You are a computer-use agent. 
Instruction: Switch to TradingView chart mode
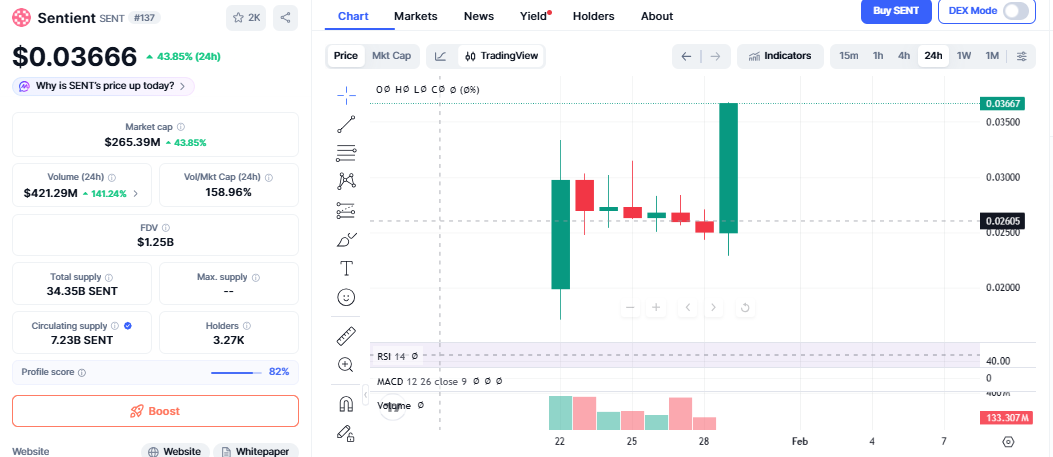(501, 56)
